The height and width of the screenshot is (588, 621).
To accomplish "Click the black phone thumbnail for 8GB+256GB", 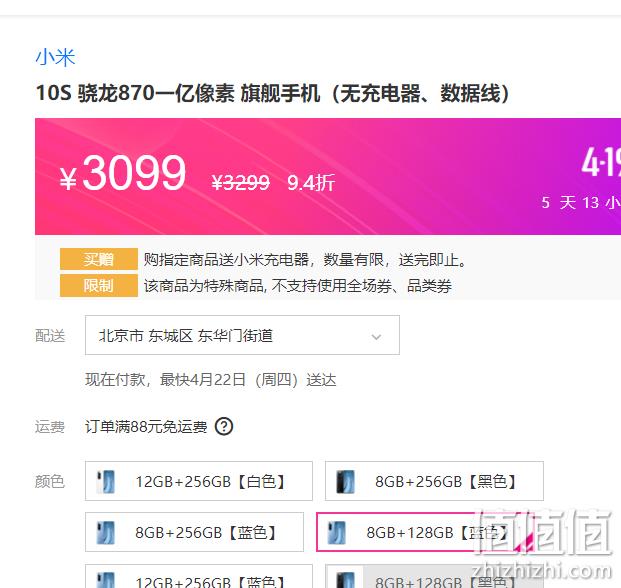I will pyautogui.click(x=345, y=481).
